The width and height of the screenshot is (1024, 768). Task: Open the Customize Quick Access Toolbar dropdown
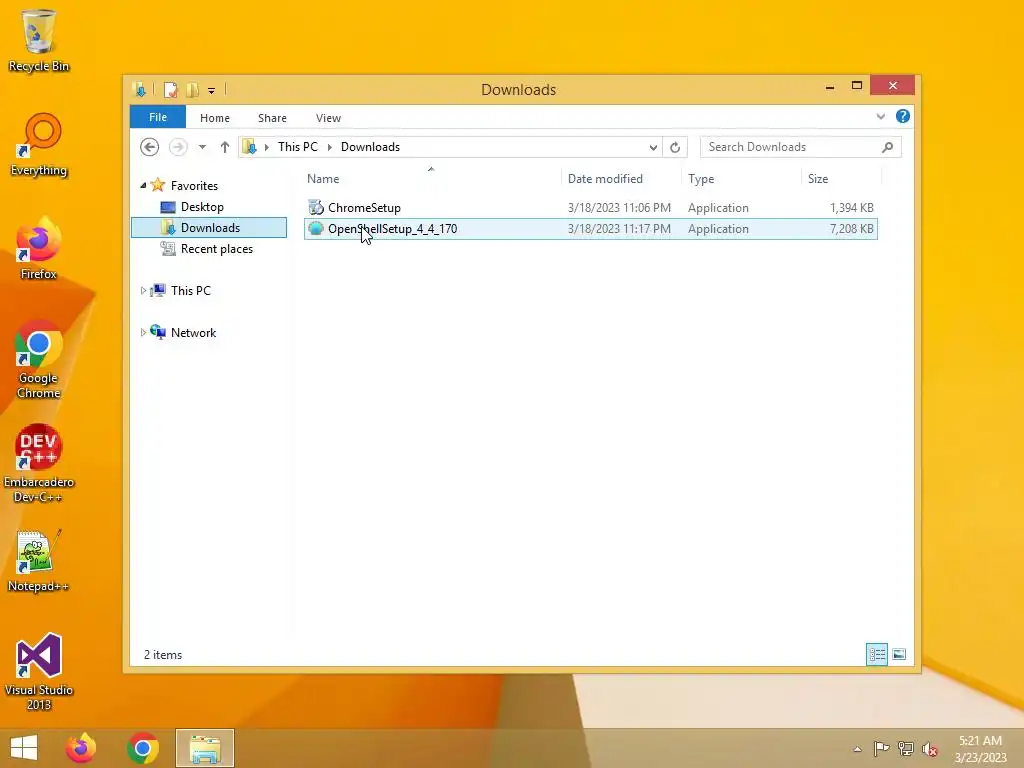pos(212,90)
